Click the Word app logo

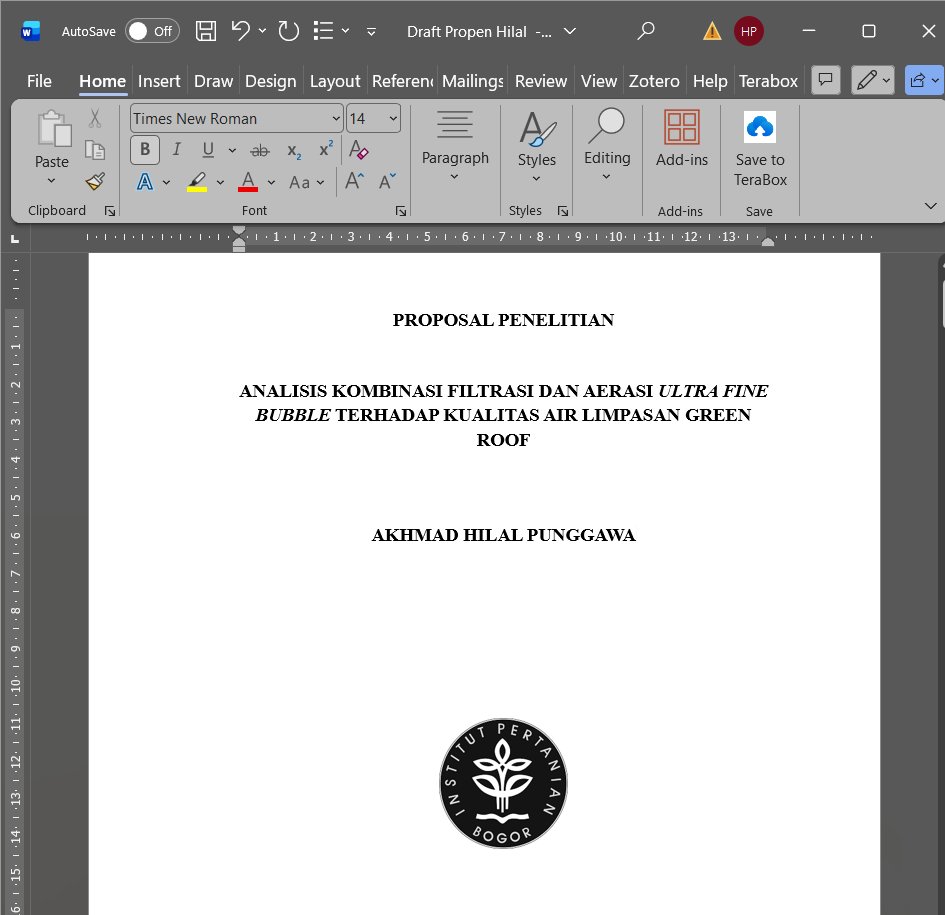pos(30,31)
